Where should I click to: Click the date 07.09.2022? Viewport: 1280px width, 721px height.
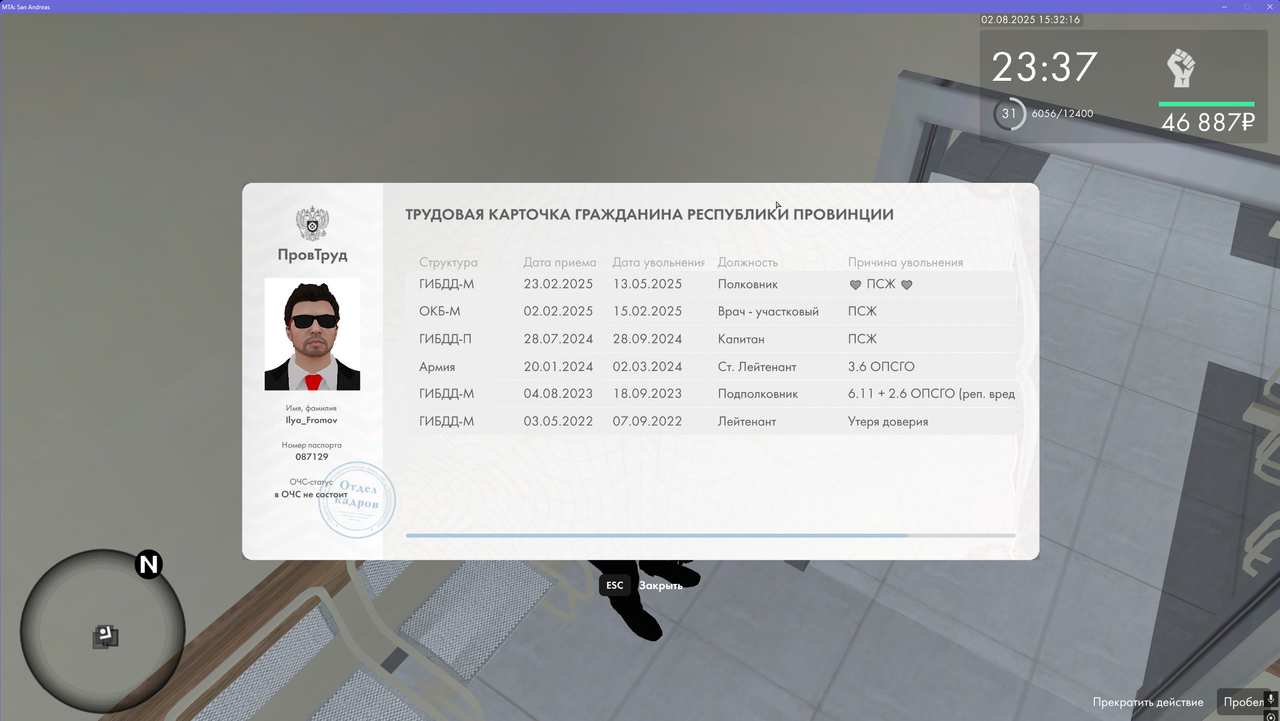pos(648,421)
